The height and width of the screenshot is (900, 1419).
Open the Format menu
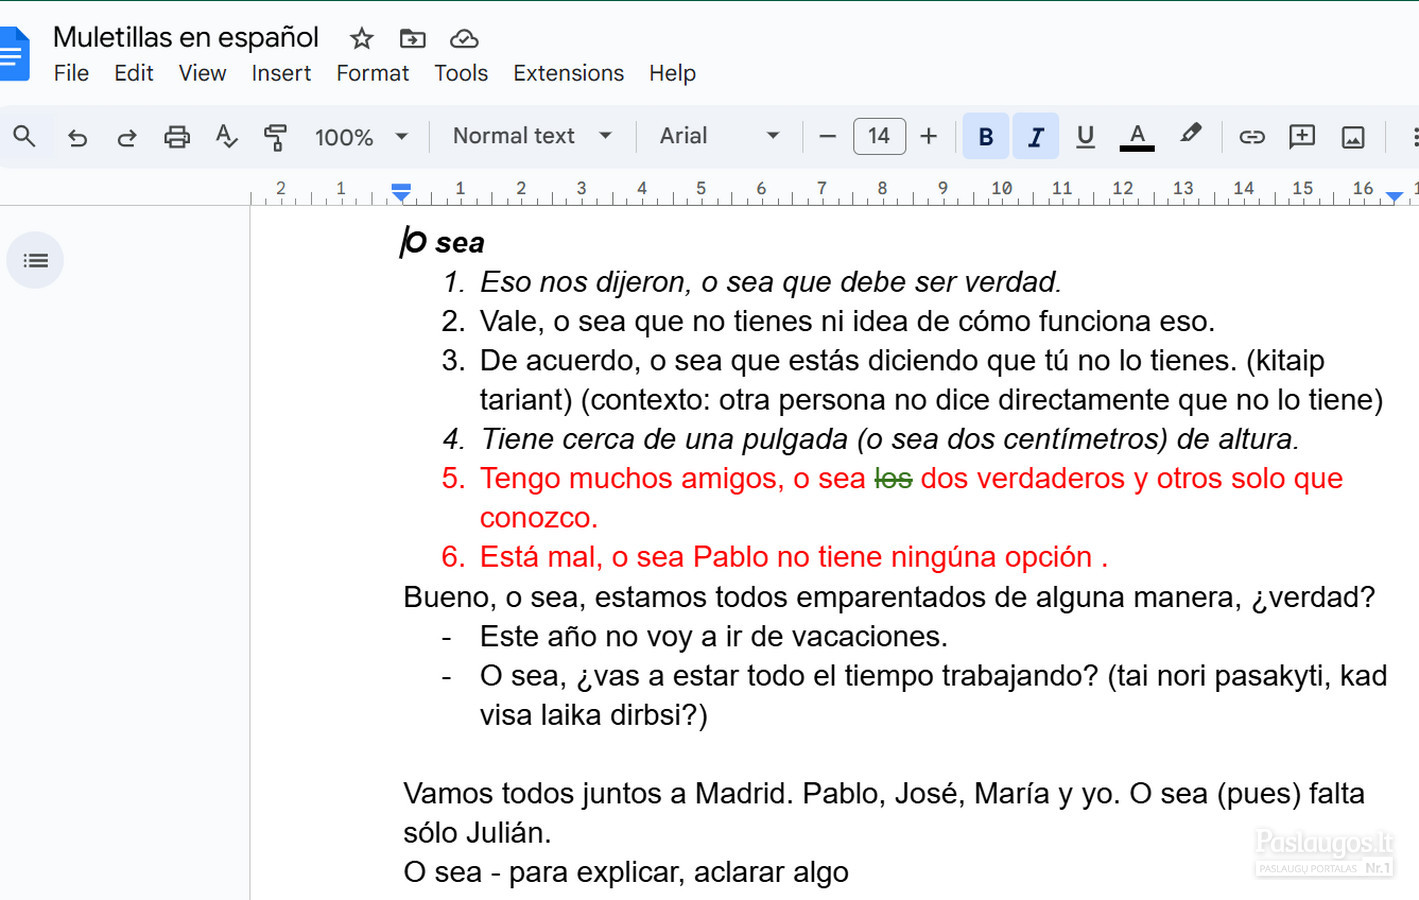[x=372, y=73]
